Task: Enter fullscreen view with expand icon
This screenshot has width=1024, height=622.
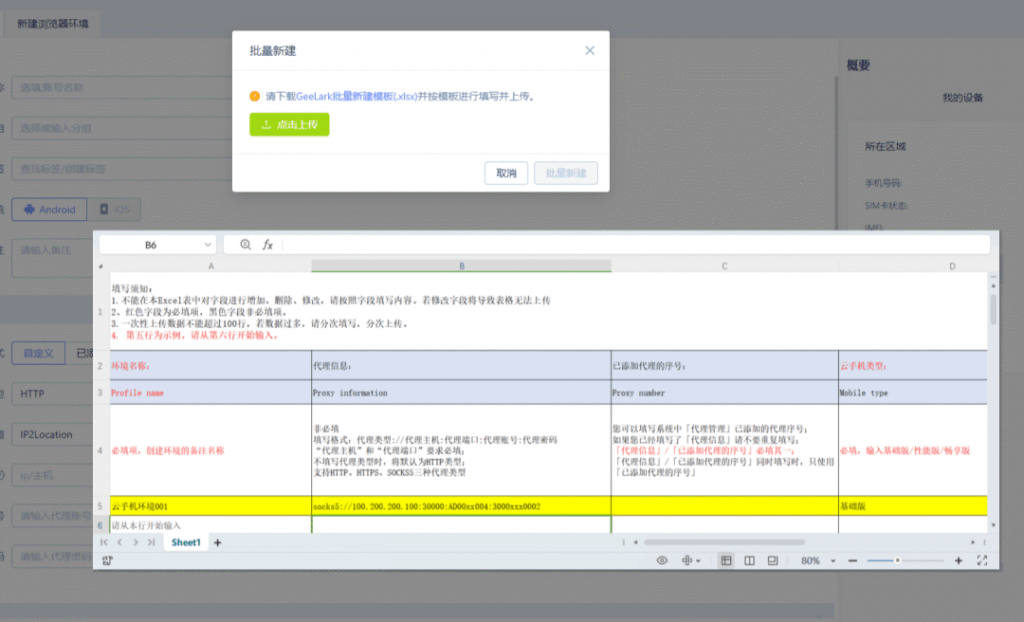Action: click(x=982, y=561)
